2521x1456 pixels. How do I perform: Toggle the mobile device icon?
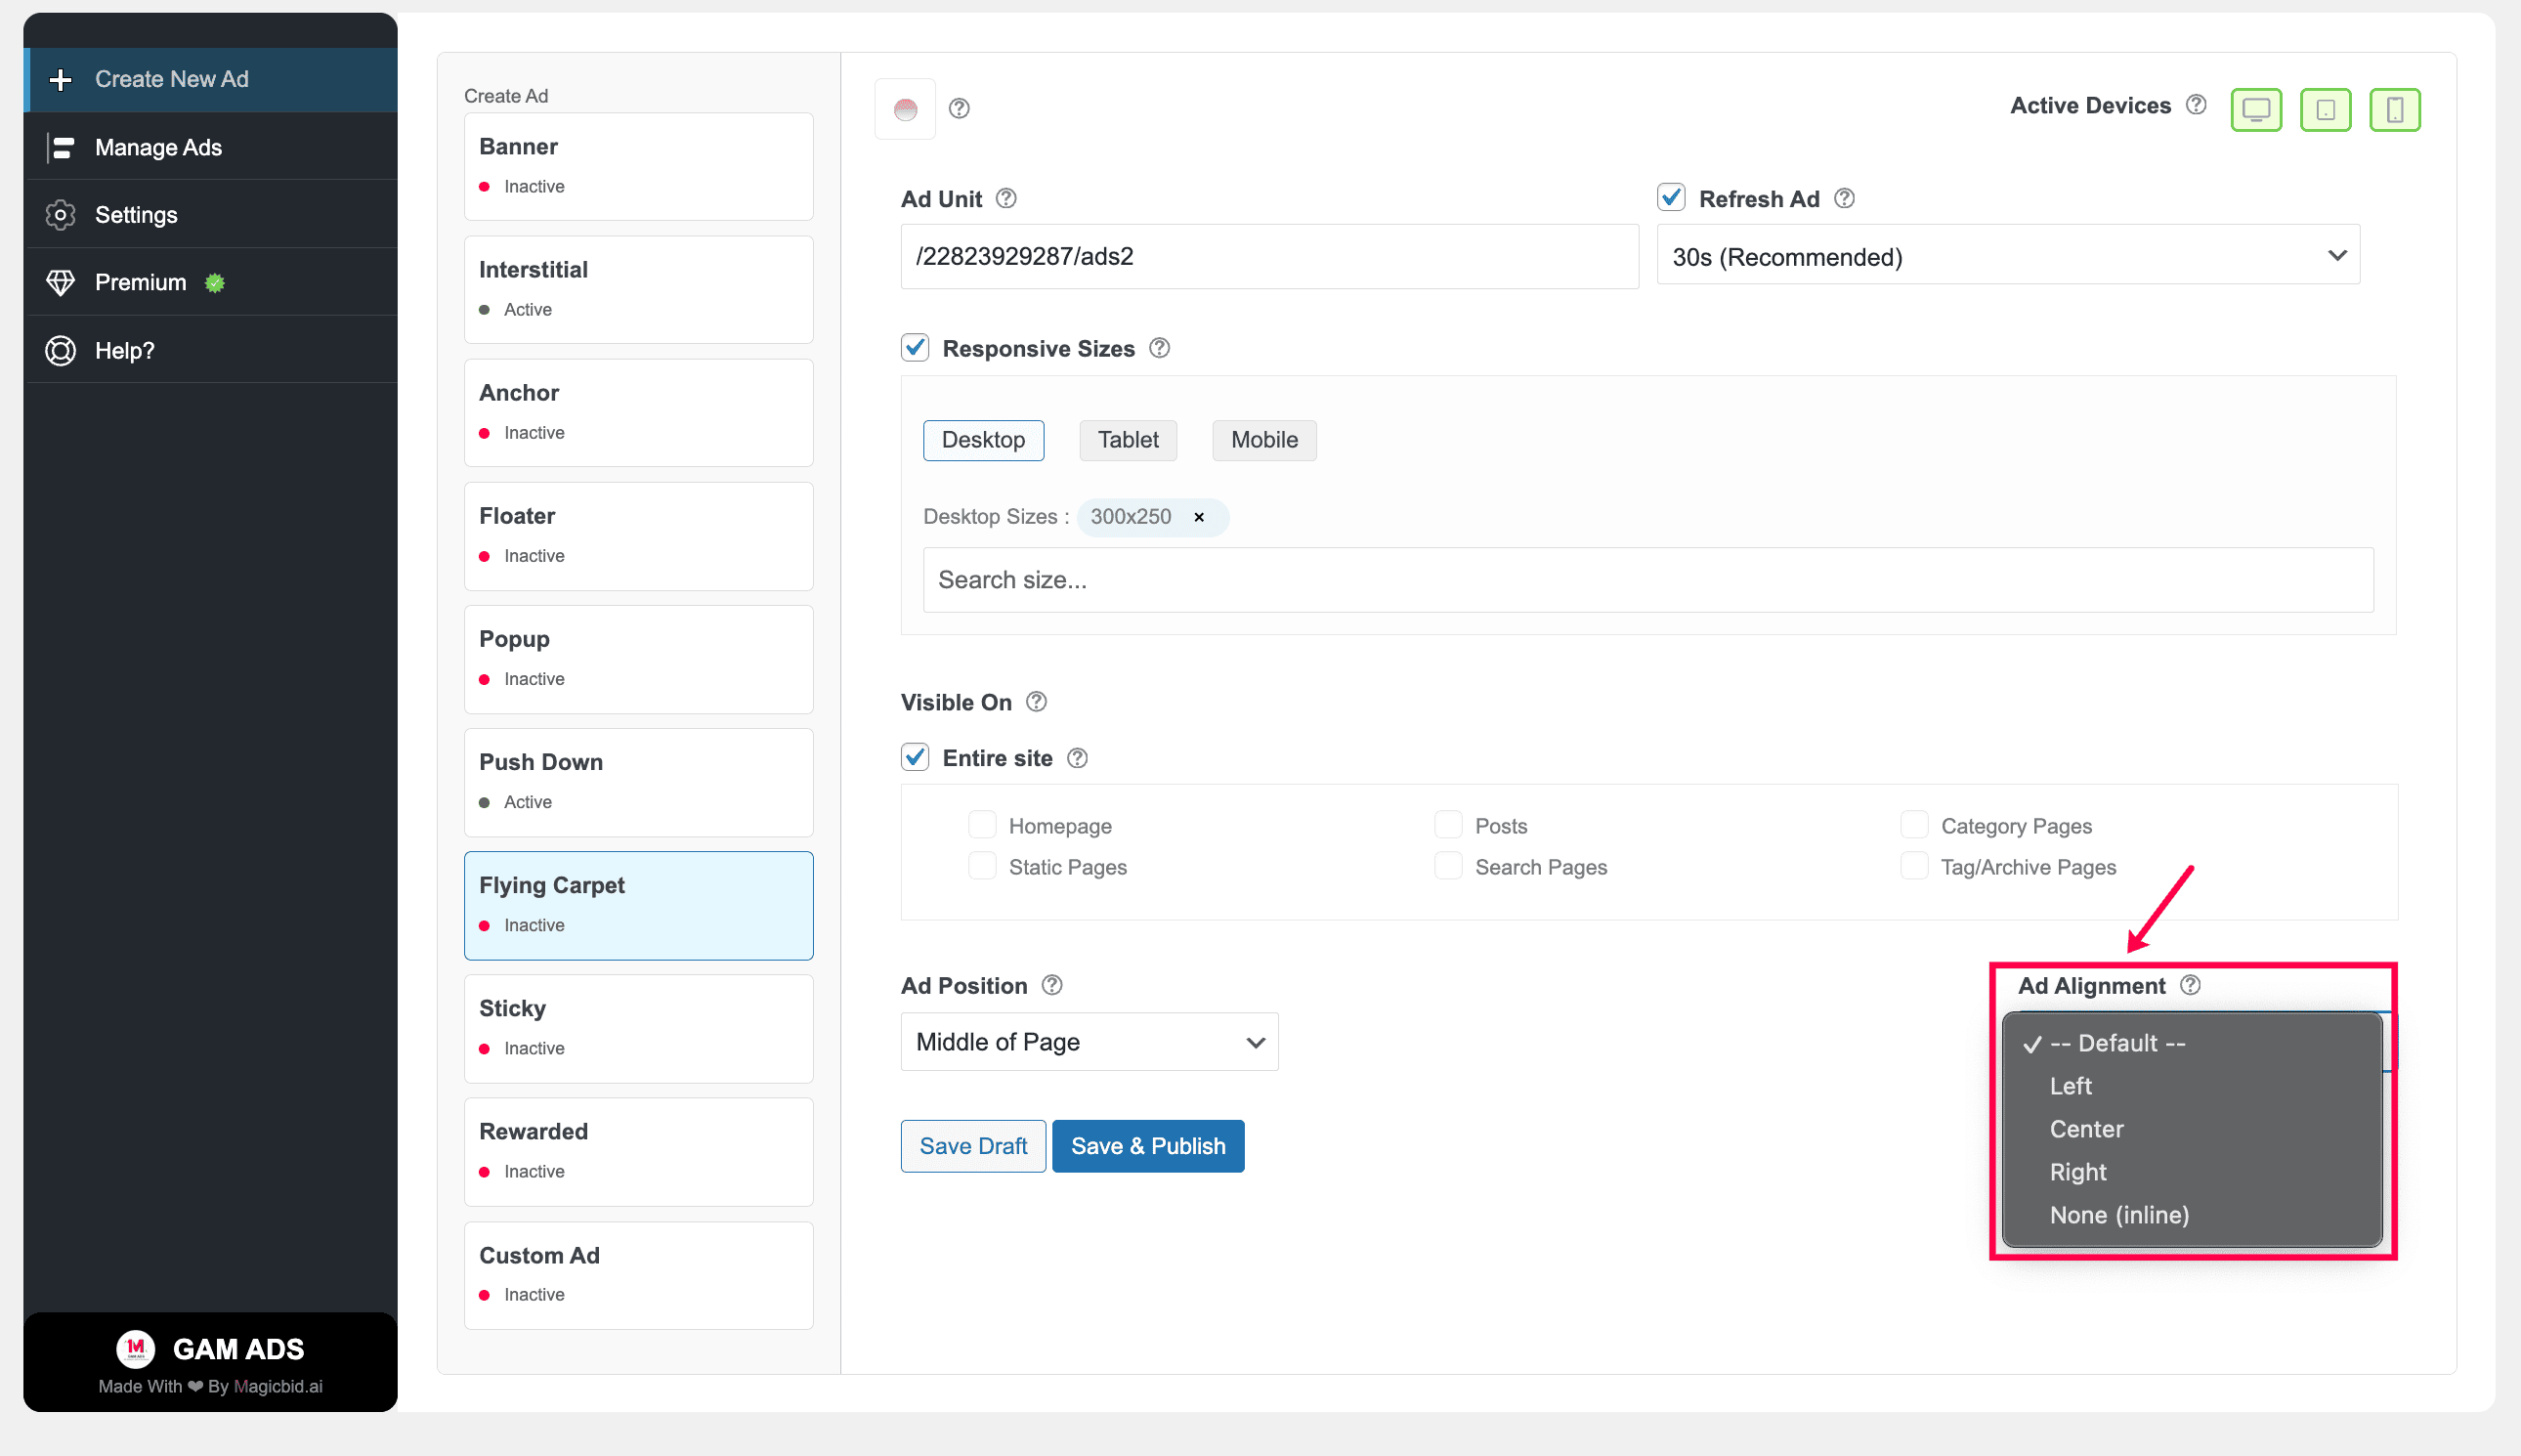coord(2394,109)
